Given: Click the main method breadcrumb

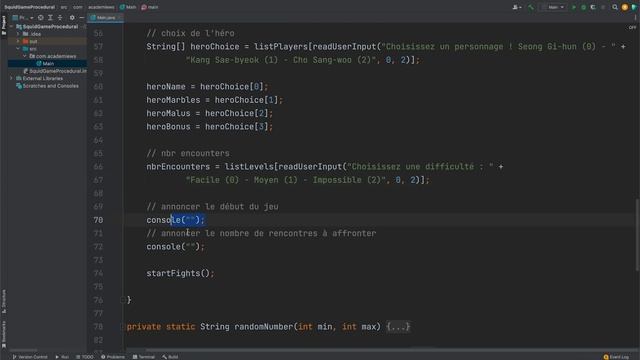Looking at the screenshot, I should (150, 7).
